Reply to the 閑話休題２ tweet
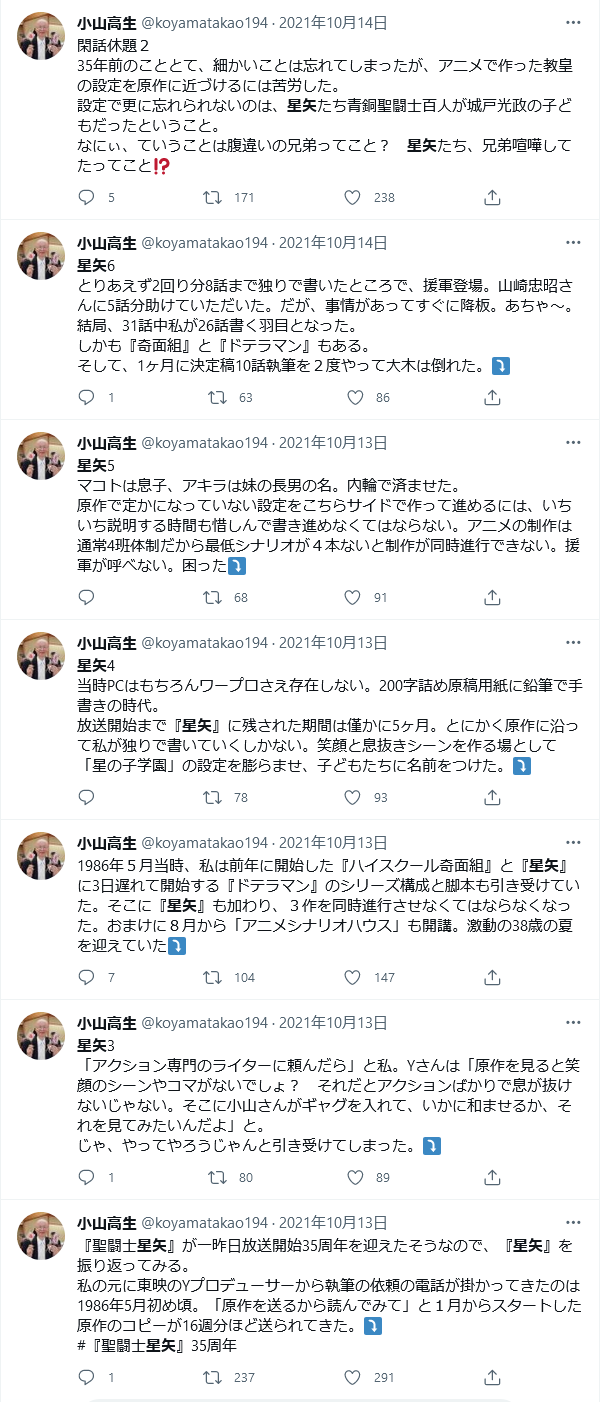612x1402 pixels. coord(86,198)
